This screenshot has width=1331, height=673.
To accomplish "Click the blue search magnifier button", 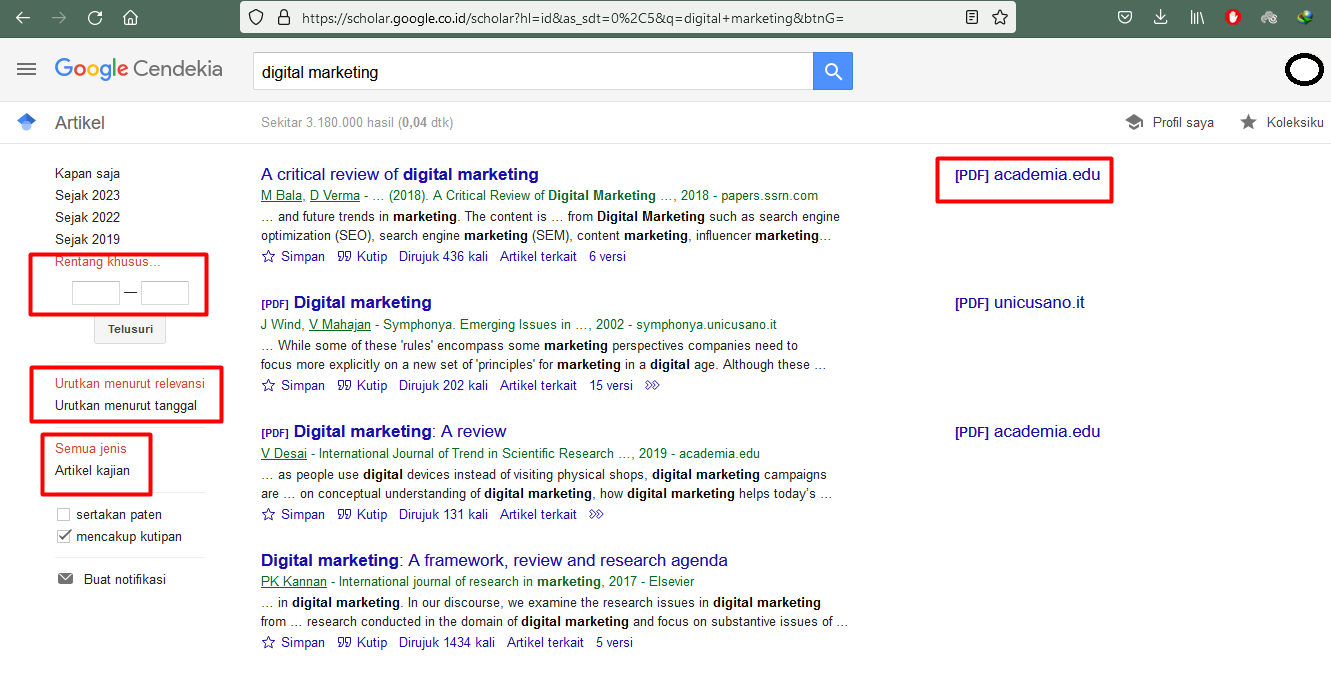I will tap(833, 72).
